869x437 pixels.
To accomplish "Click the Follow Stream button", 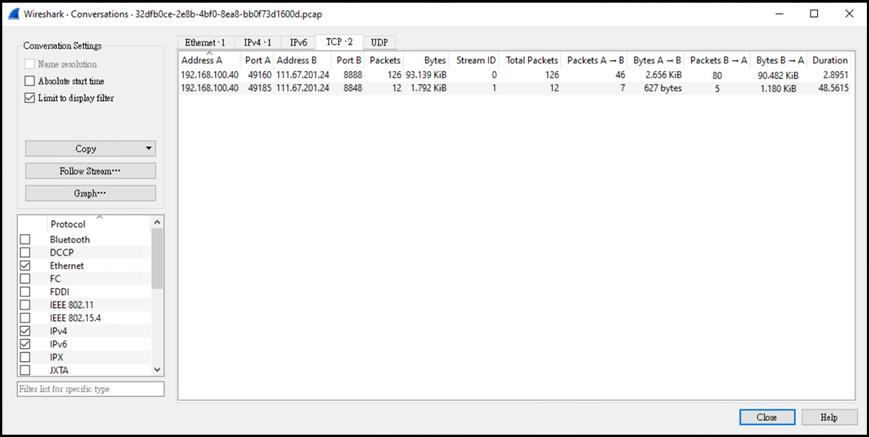I will point(90,171).
